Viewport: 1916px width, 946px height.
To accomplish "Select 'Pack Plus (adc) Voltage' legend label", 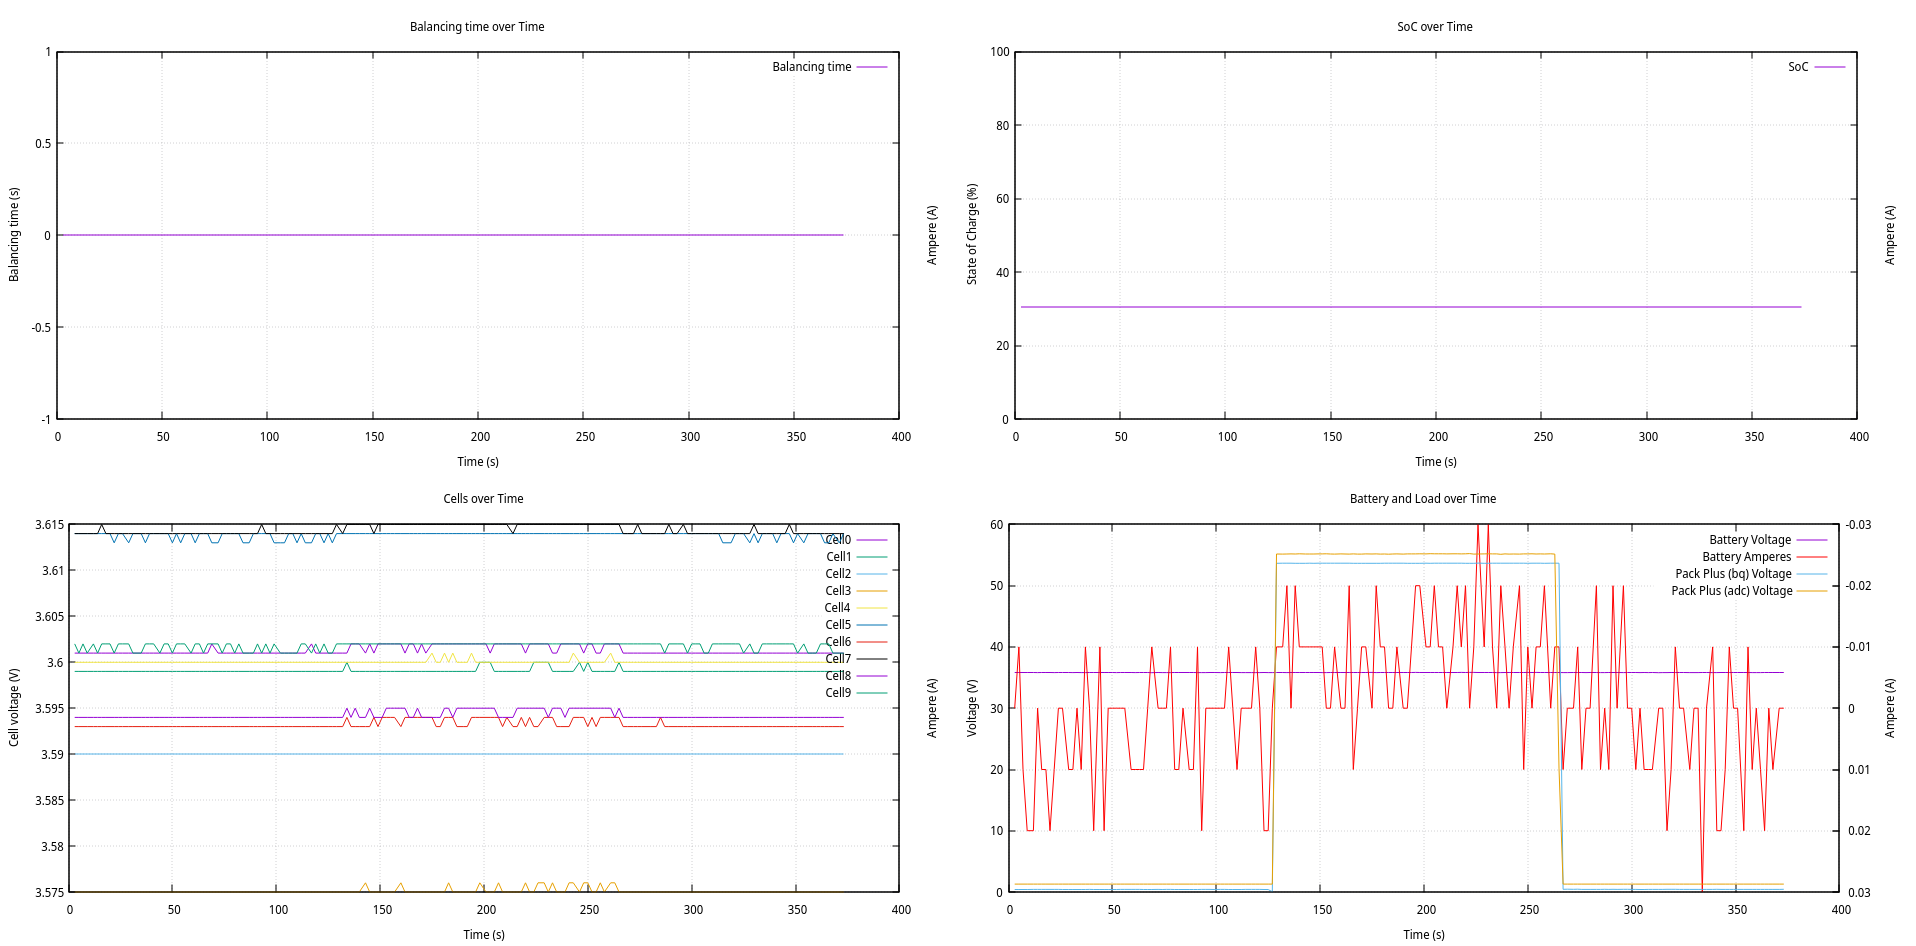I will pyautogui.click(x=1731, y=591).
